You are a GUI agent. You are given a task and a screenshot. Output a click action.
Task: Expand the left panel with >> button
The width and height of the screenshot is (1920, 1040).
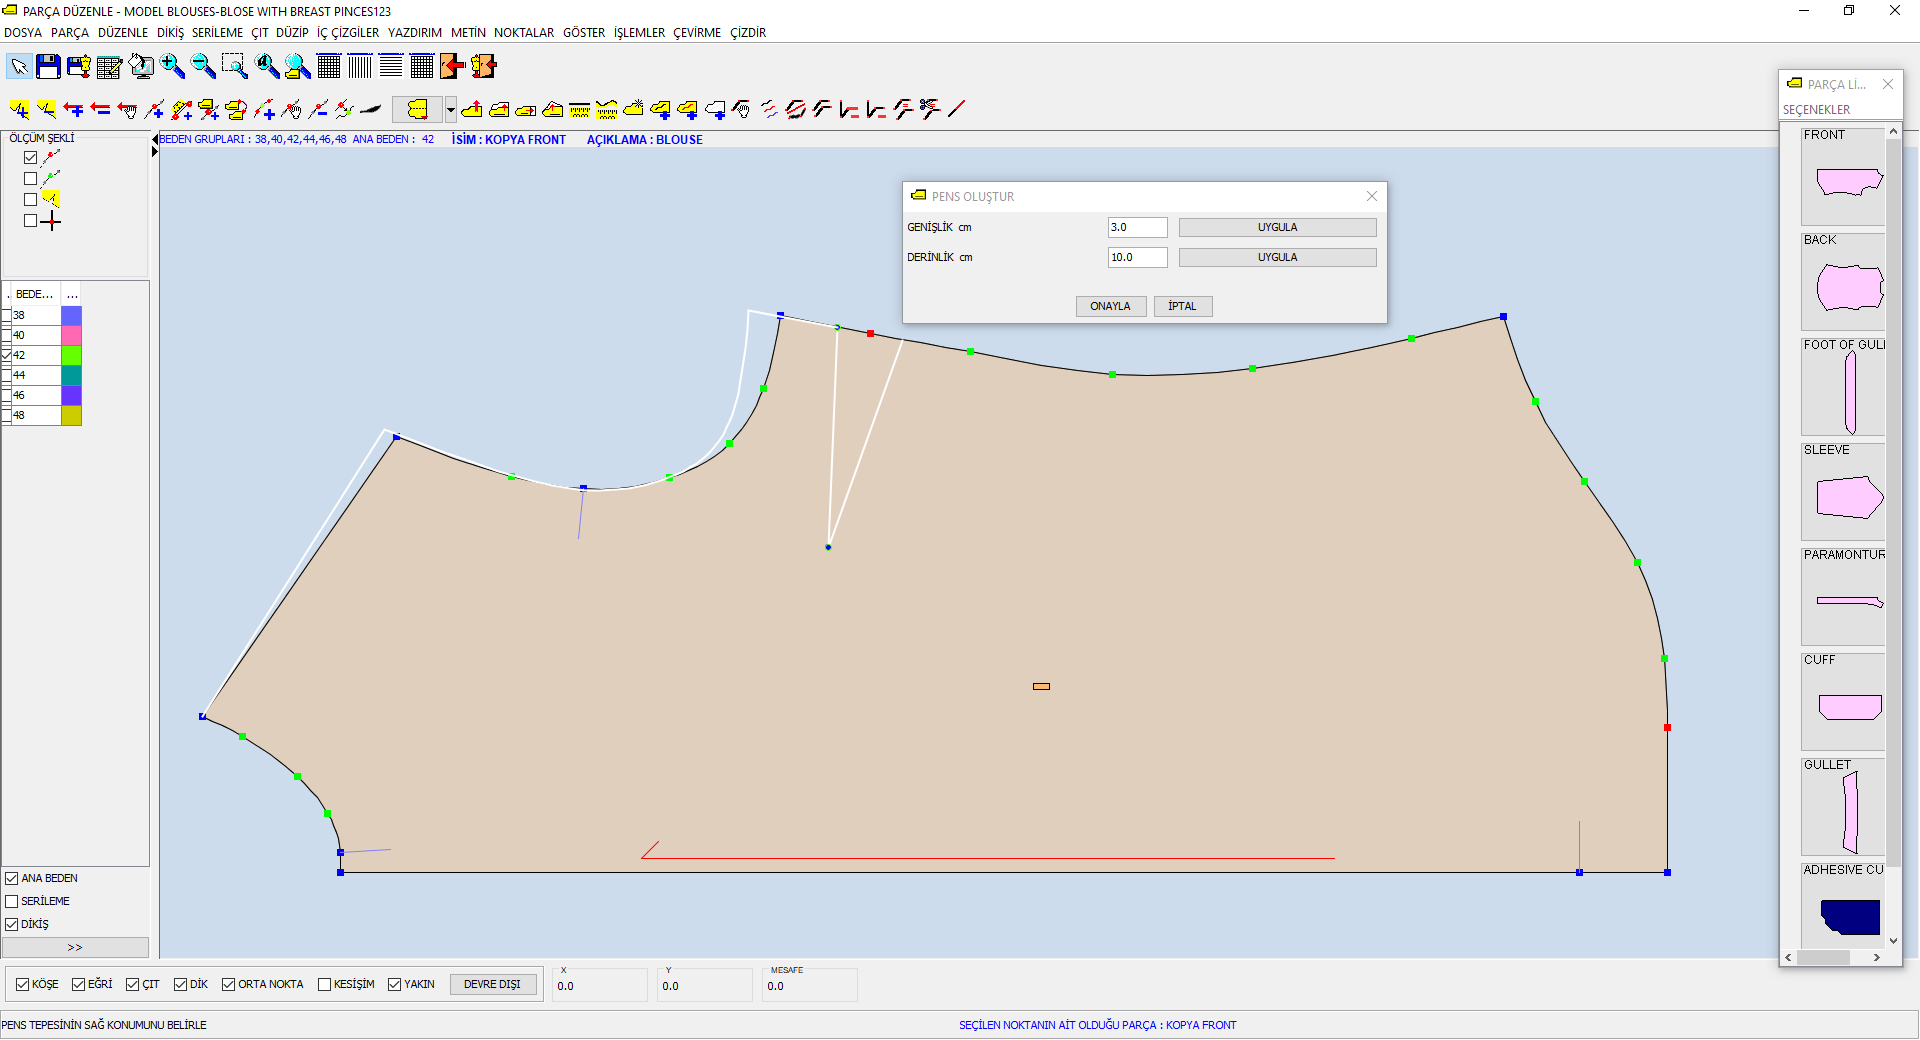click(75, 947)
